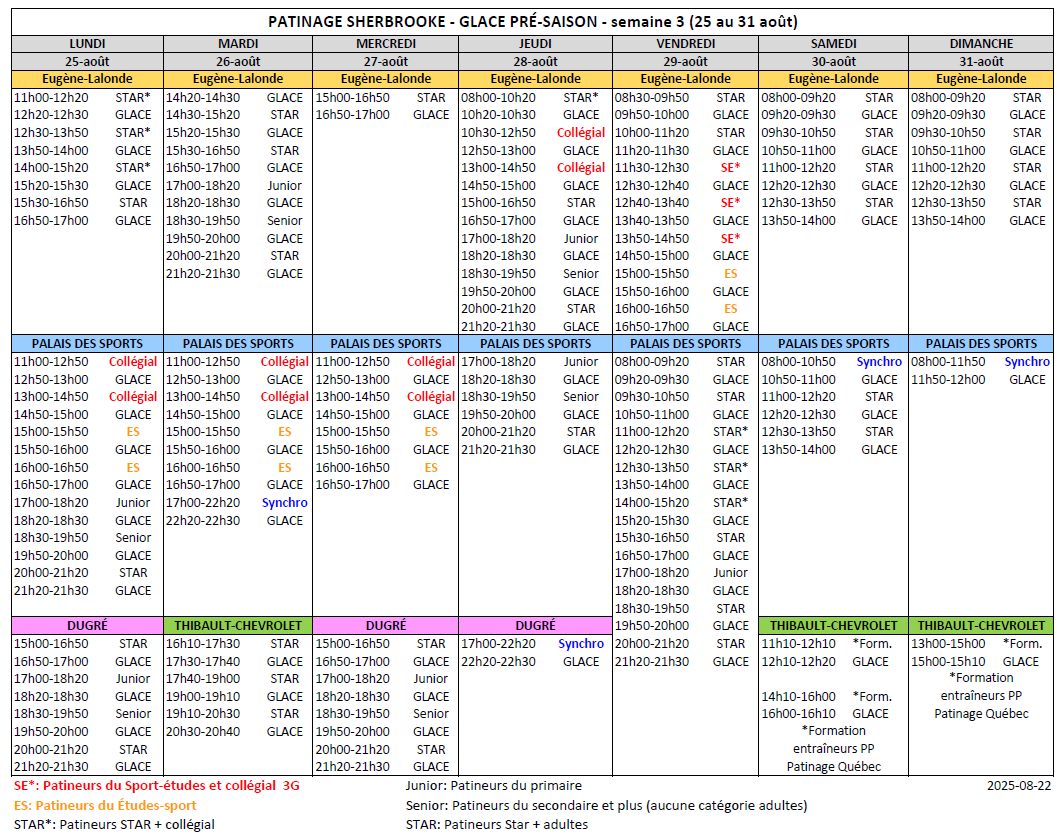1057x837 pixels.
Task: Click the '13h00-15h00' time slot on Sunday
Action: (948, 644)
